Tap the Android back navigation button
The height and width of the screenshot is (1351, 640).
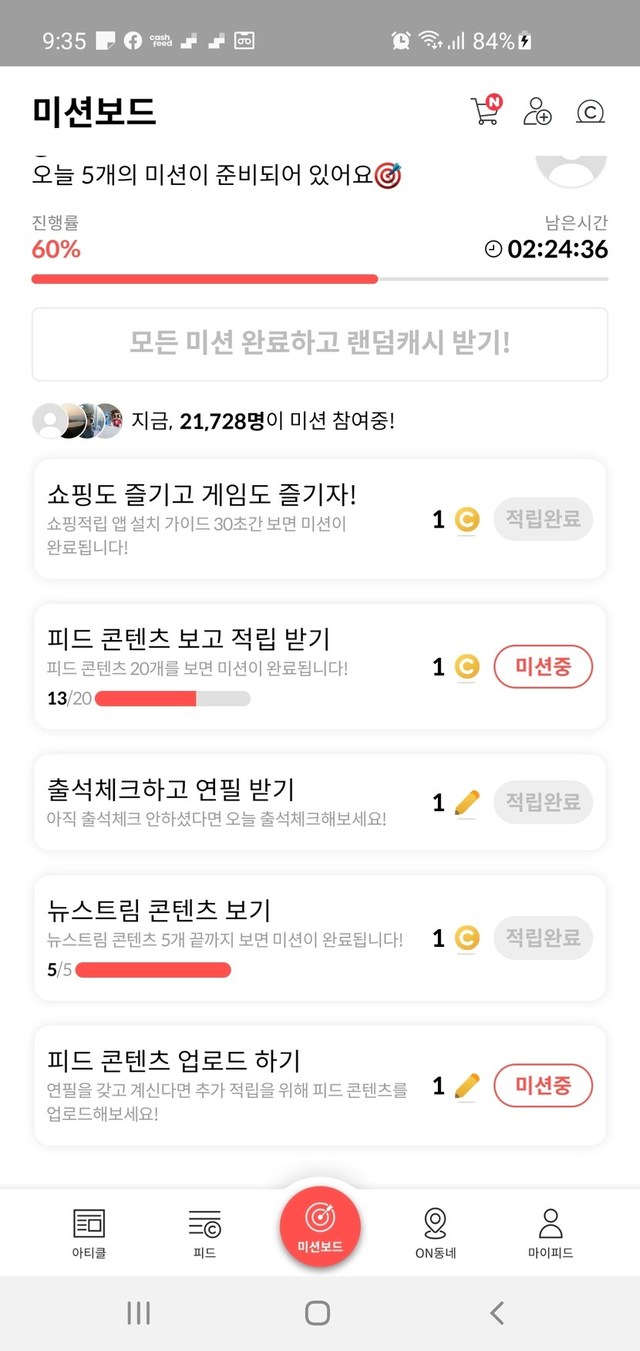[x=497, y=1313]
